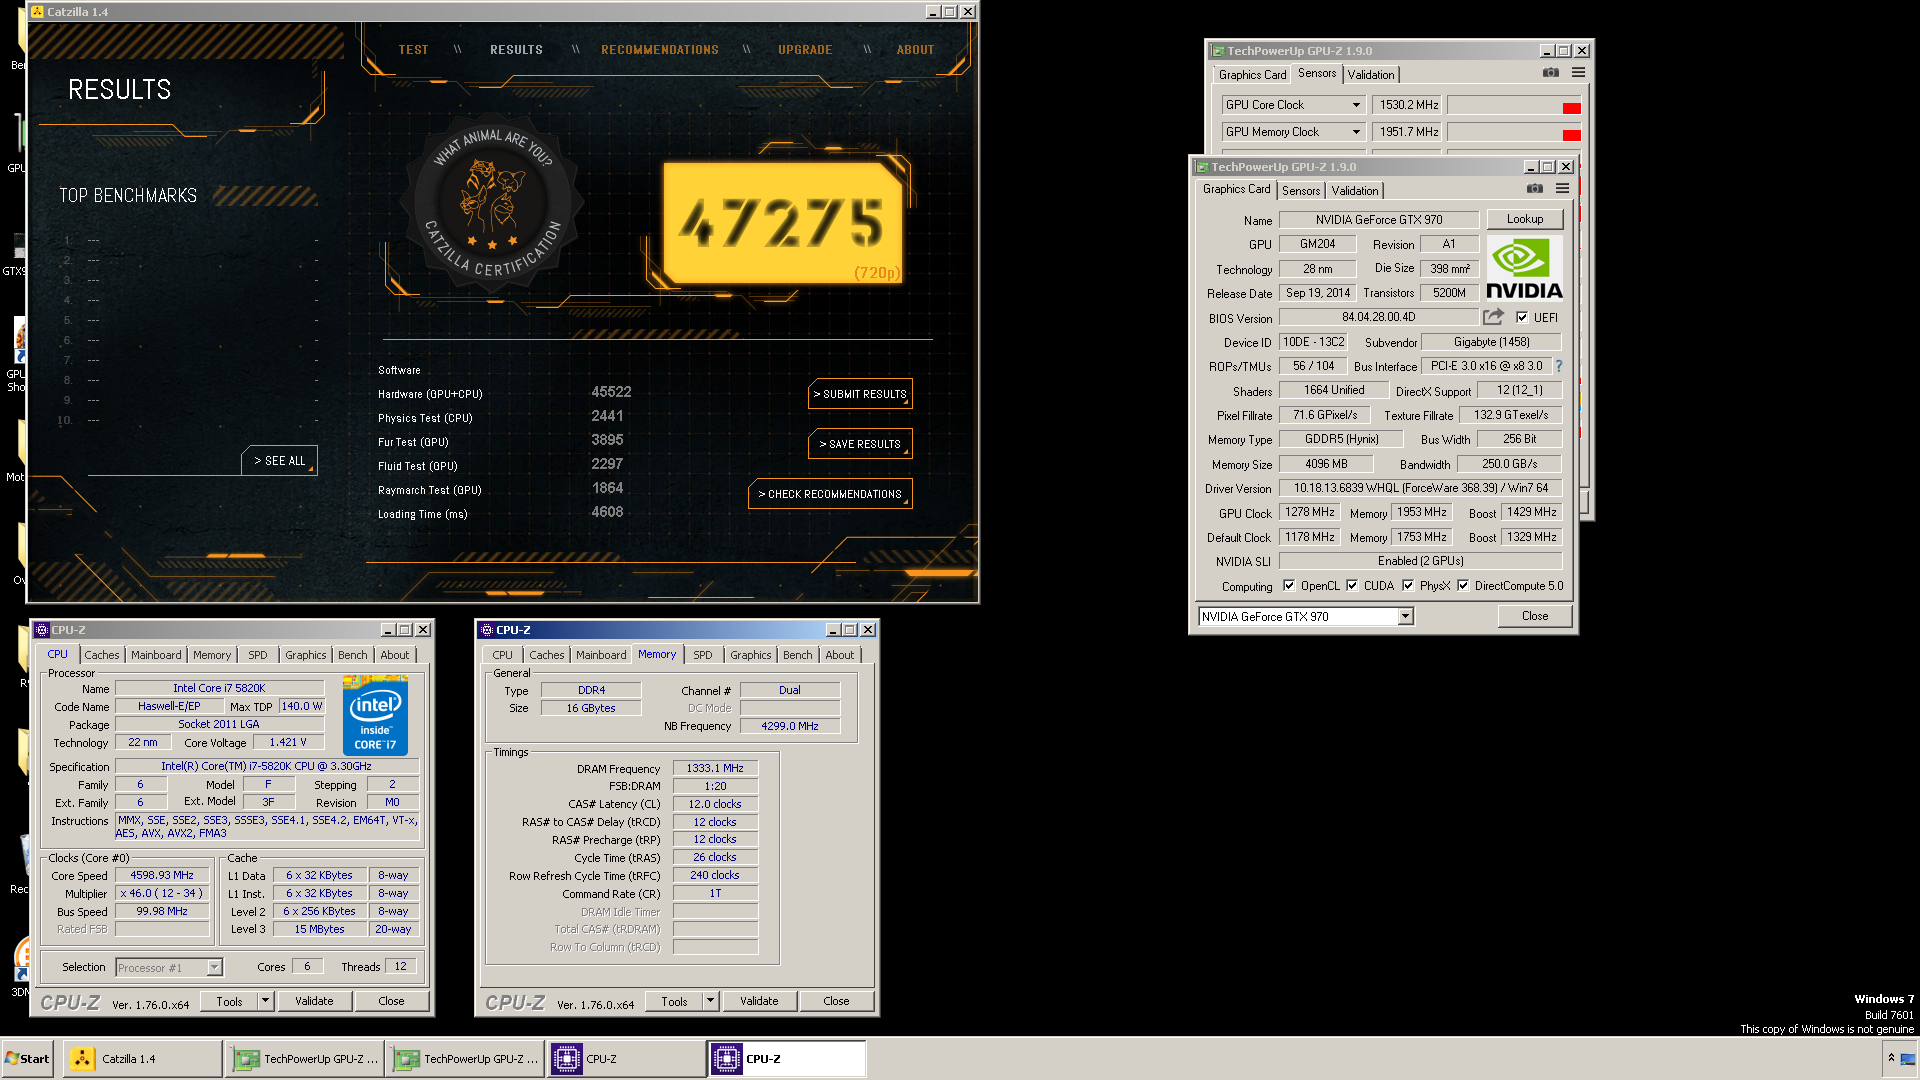Screen dimensions: 1920x1080
Task: Toggle the UEFI checkbox
Action: [1522, 317]
